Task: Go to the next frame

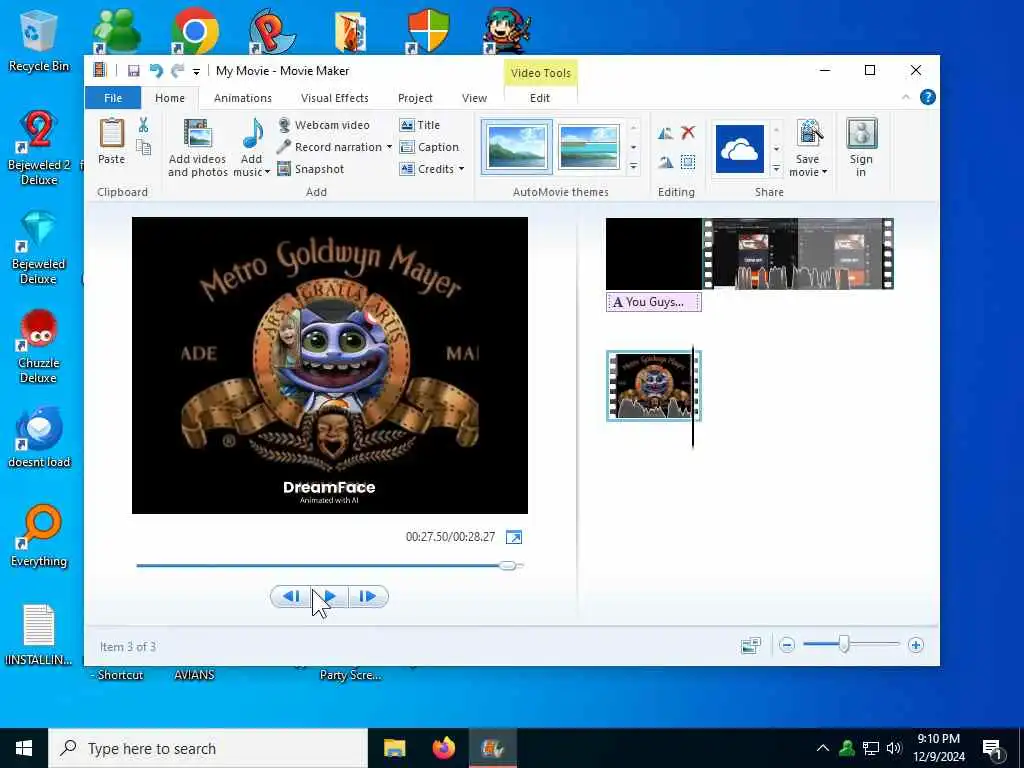Action: (368, 596)
